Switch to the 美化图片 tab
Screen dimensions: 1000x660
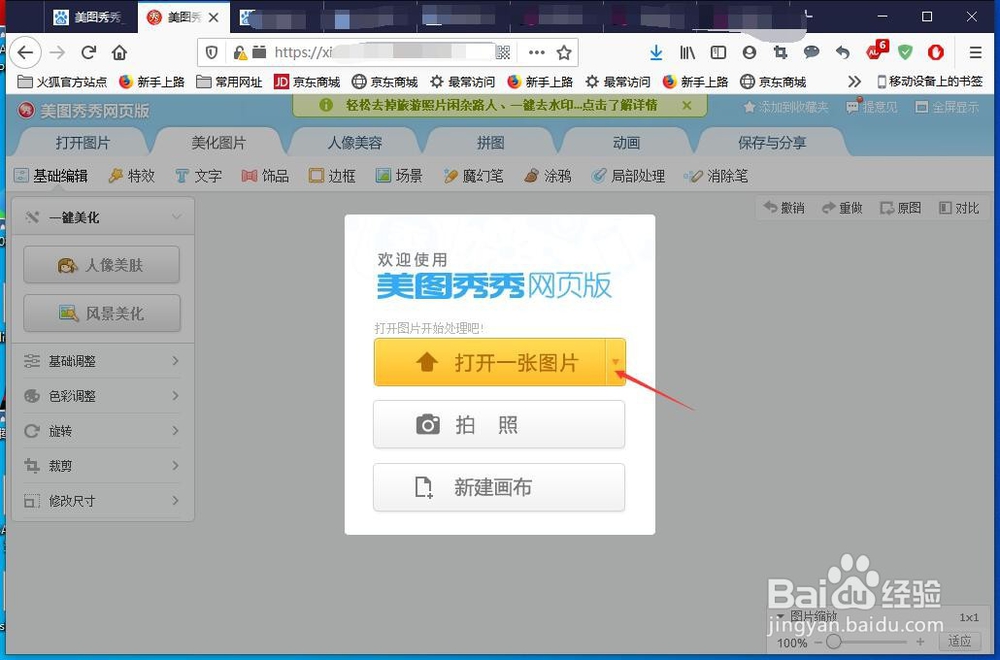[219, 143]
